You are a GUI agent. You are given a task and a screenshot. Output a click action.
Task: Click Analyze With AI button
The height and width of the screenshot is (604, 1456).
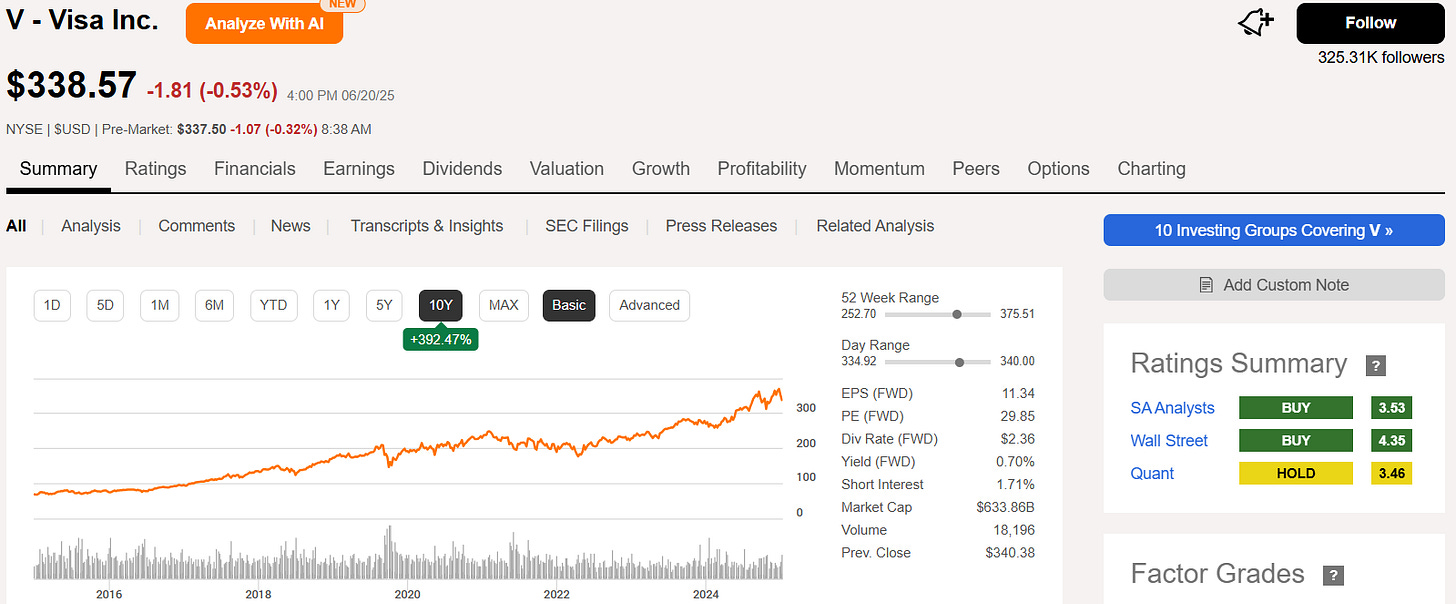click(264, 23)
